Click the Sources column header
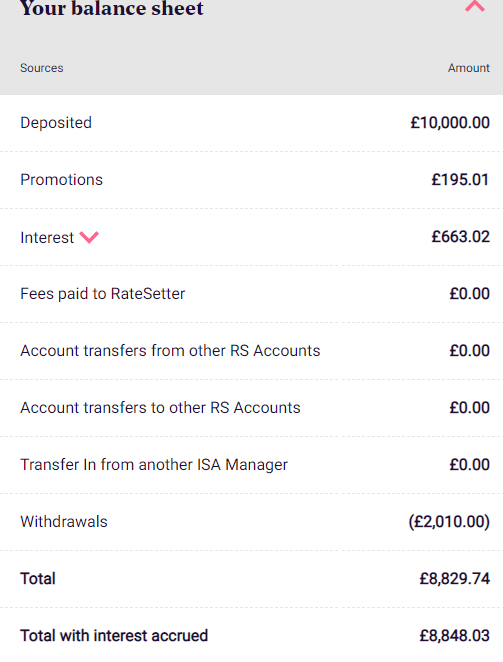The image size is (503, 662). click(x=42, y=68)
